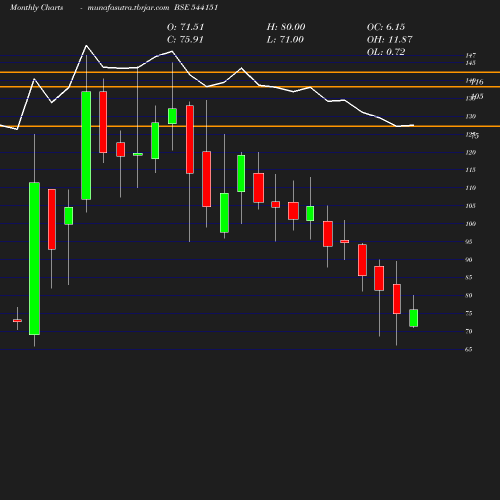This screenshot has height=500, width=500.
Task: Click the 120 price axis label
Action: [x=471, y=152]
